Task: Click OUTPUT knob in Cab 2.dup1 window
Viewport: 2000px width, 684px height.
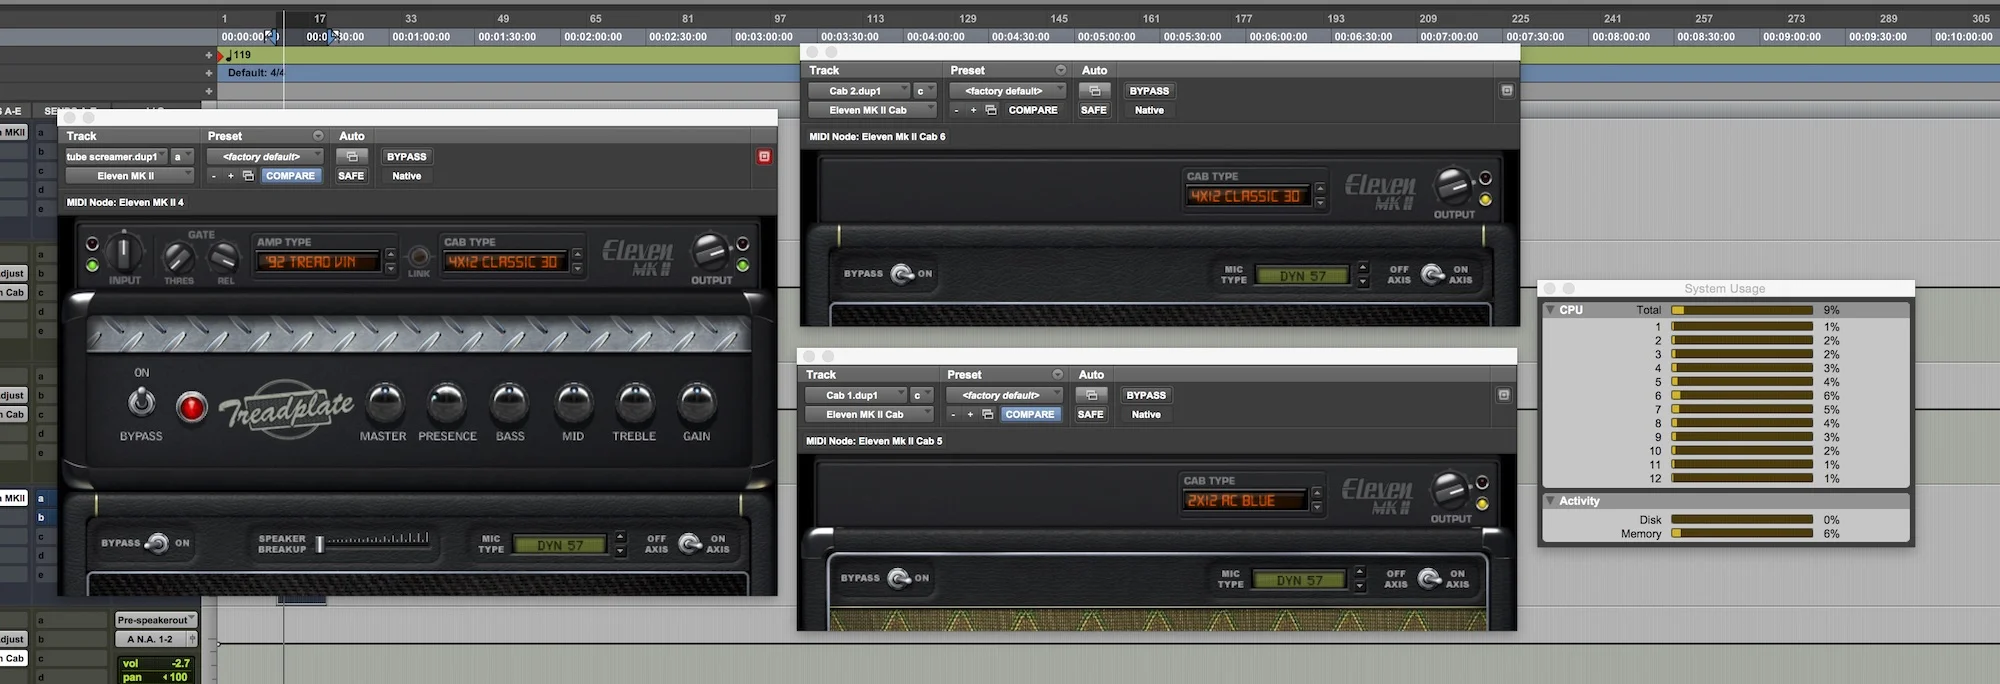Action: pyautogui.click(x=1452, y=187)
